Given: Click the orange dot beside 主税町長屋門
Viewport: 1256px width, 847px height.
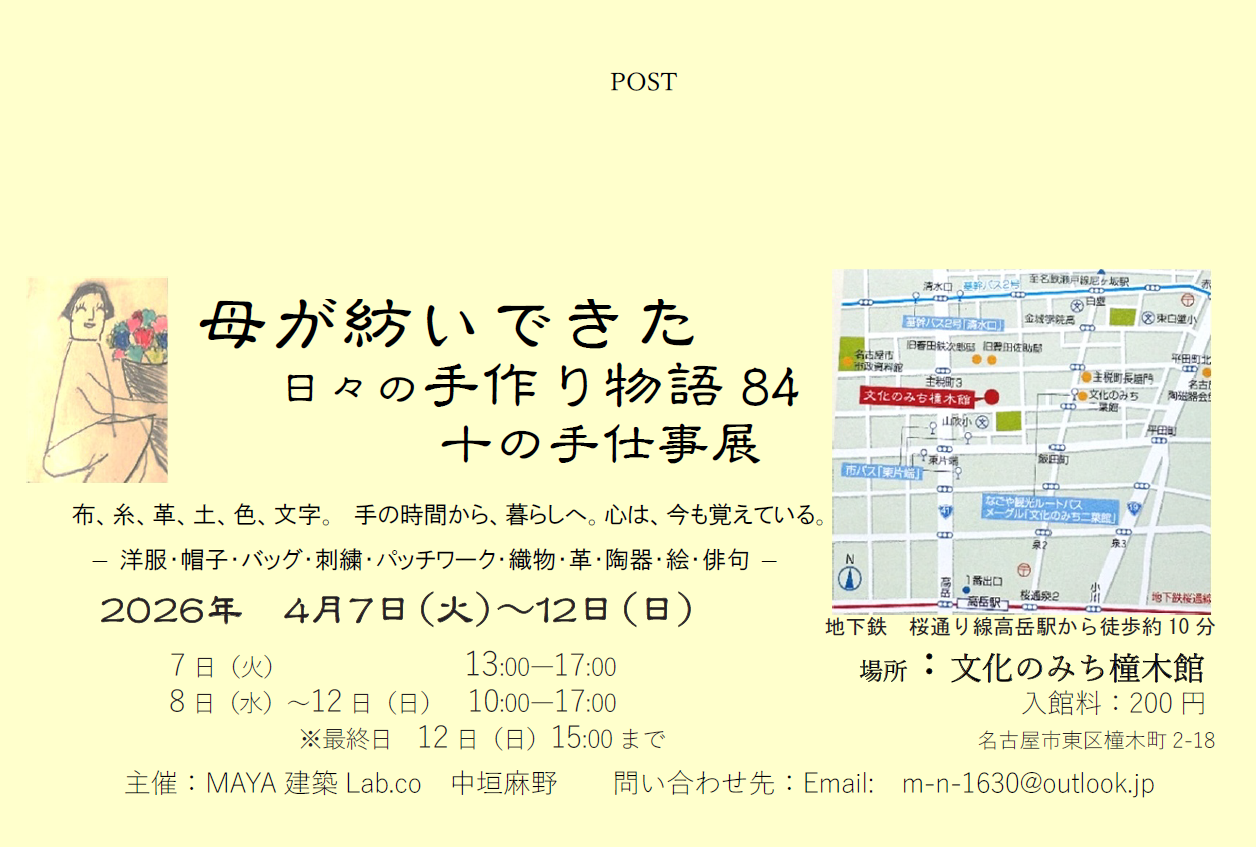Looking at the screenshot, I should [x=1085, y=378].
